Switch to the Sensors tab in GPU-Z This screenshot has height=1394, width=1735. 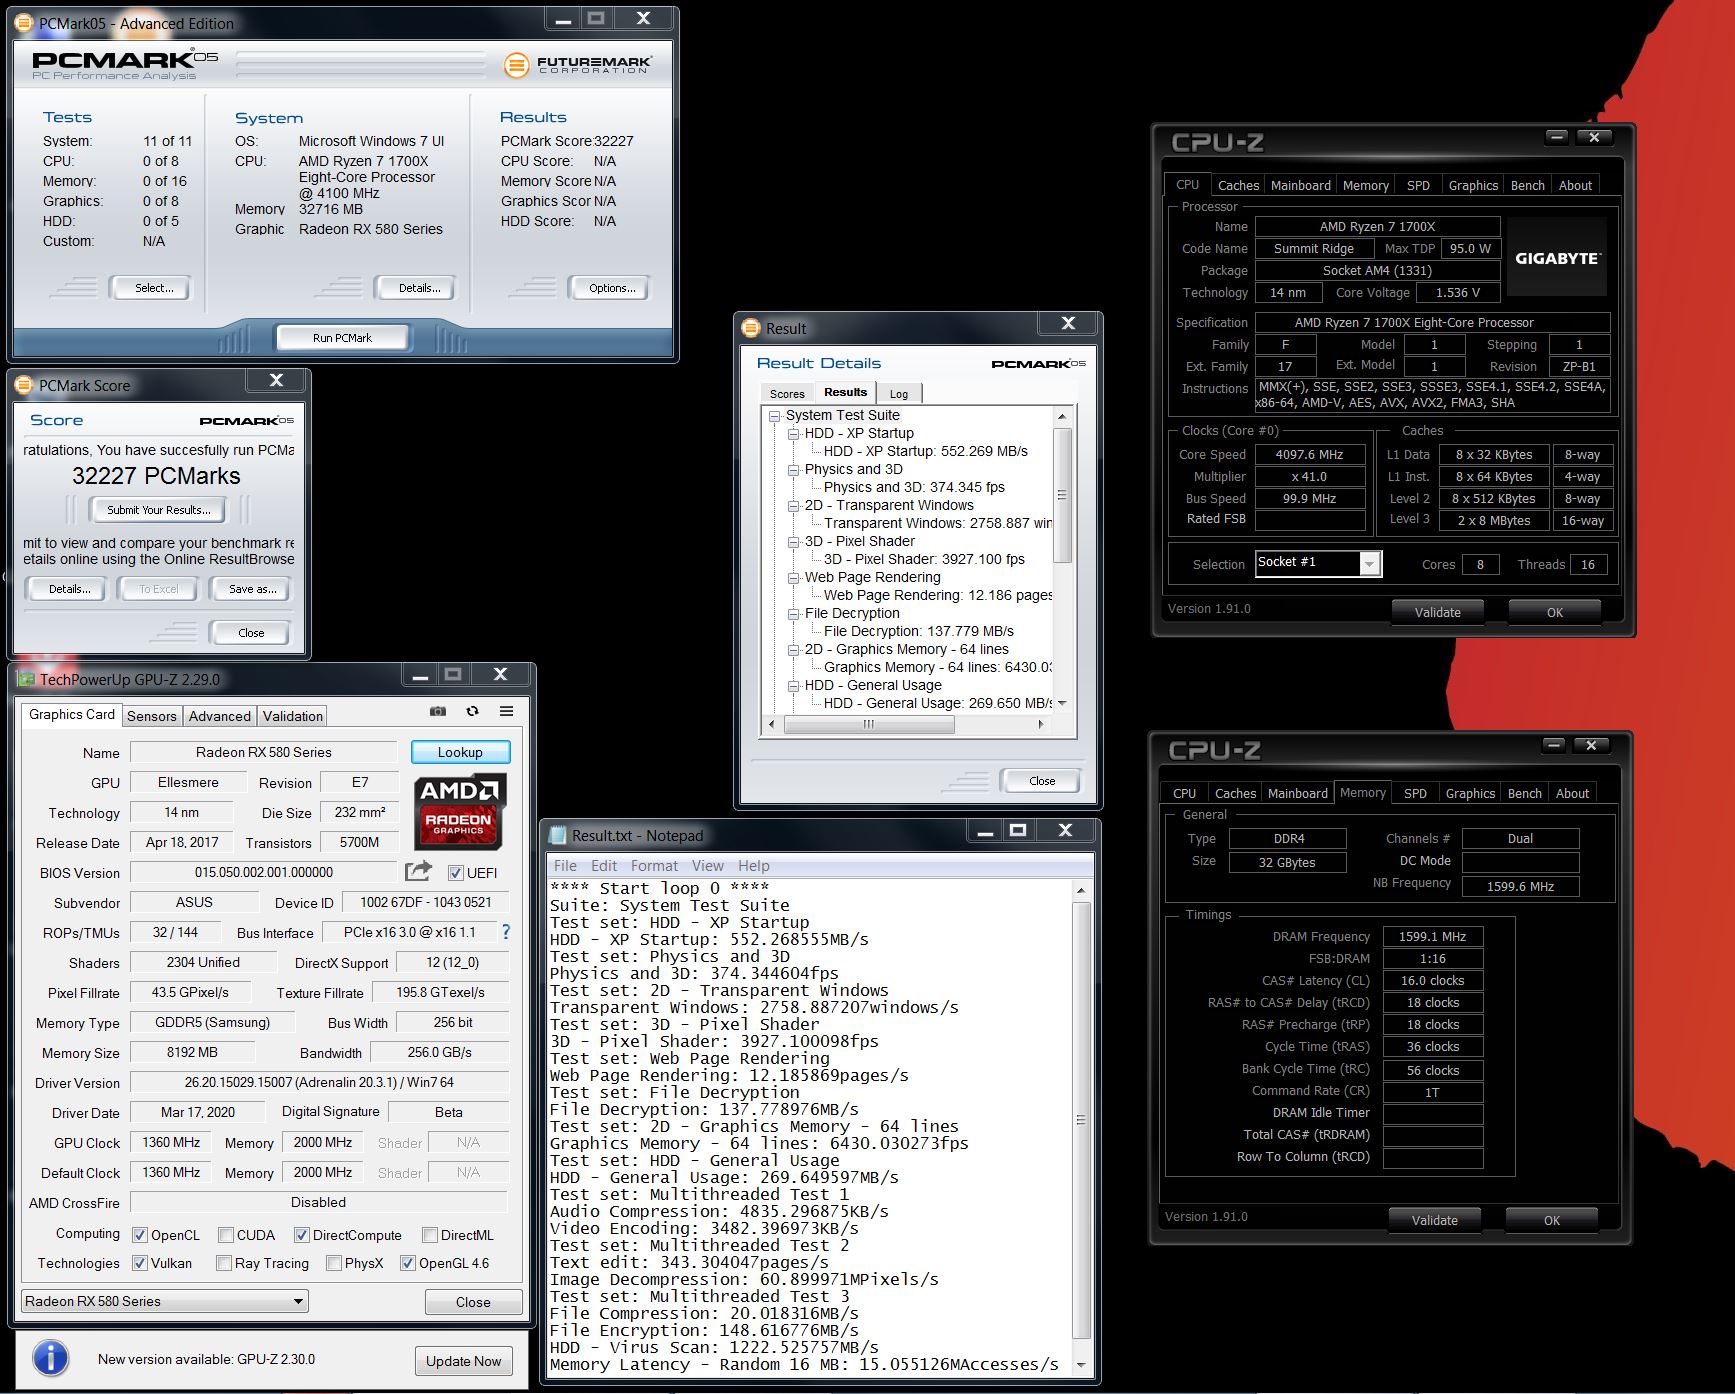pyautogui.click(x=152, y=716)
